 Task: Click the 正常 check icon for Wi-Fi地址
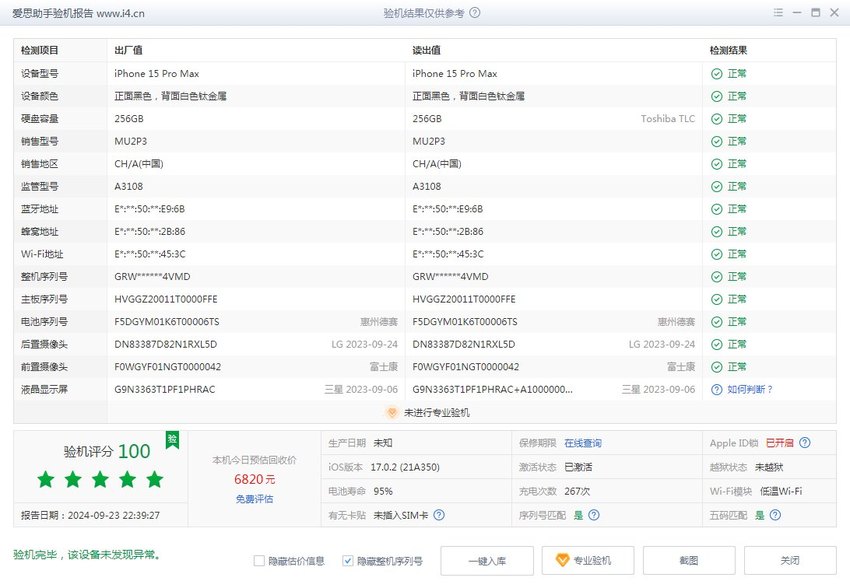tap(717, 254)
